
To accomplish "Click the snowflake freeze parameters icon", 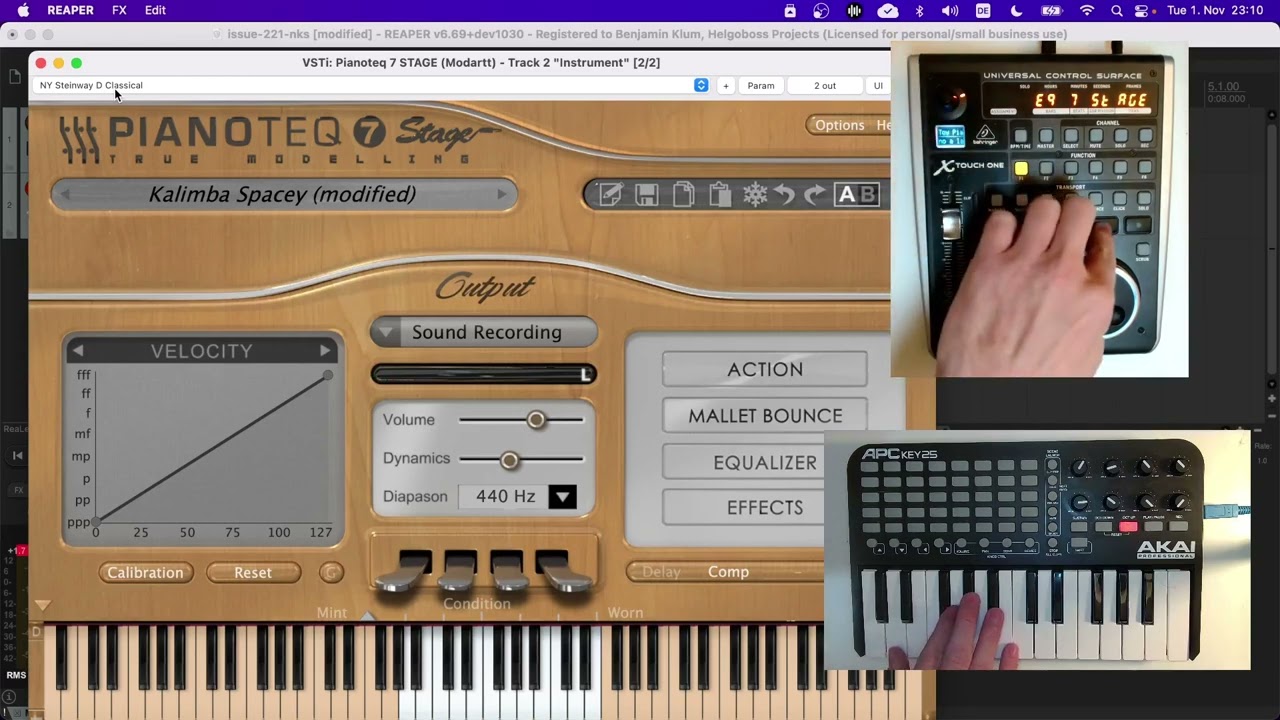I will [755, 195].
